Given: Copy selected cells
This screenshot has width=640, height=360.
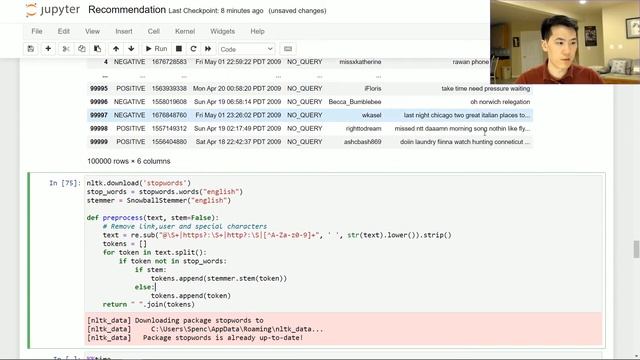Looking at the screenshot, I should 82,49.
